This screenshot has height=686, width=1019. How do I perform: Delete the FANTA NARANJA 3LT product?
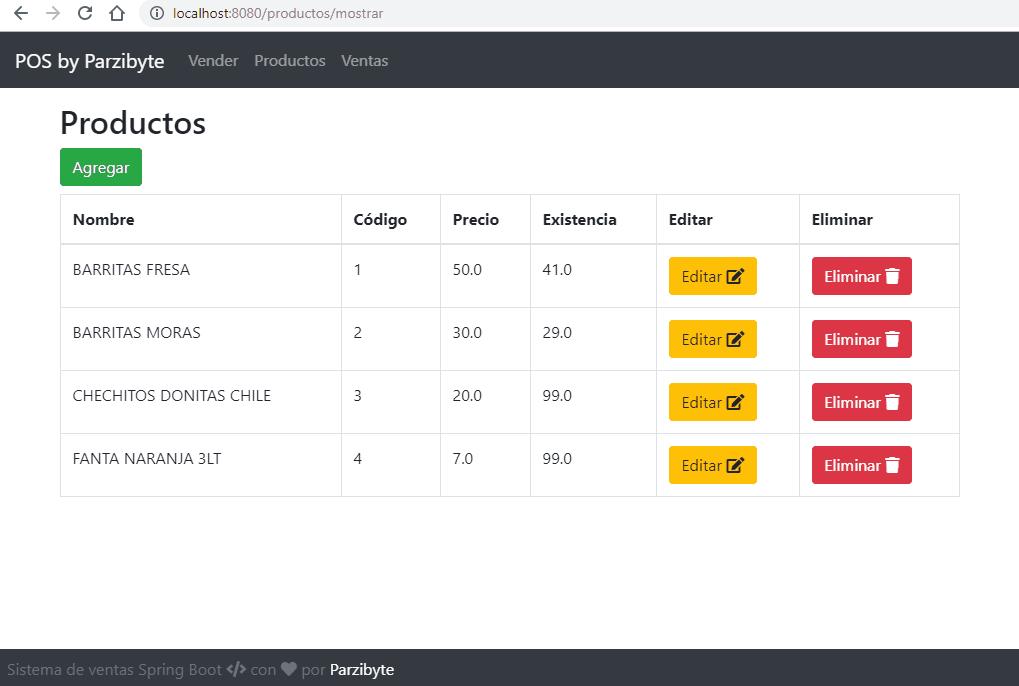[x=862, y=465]
